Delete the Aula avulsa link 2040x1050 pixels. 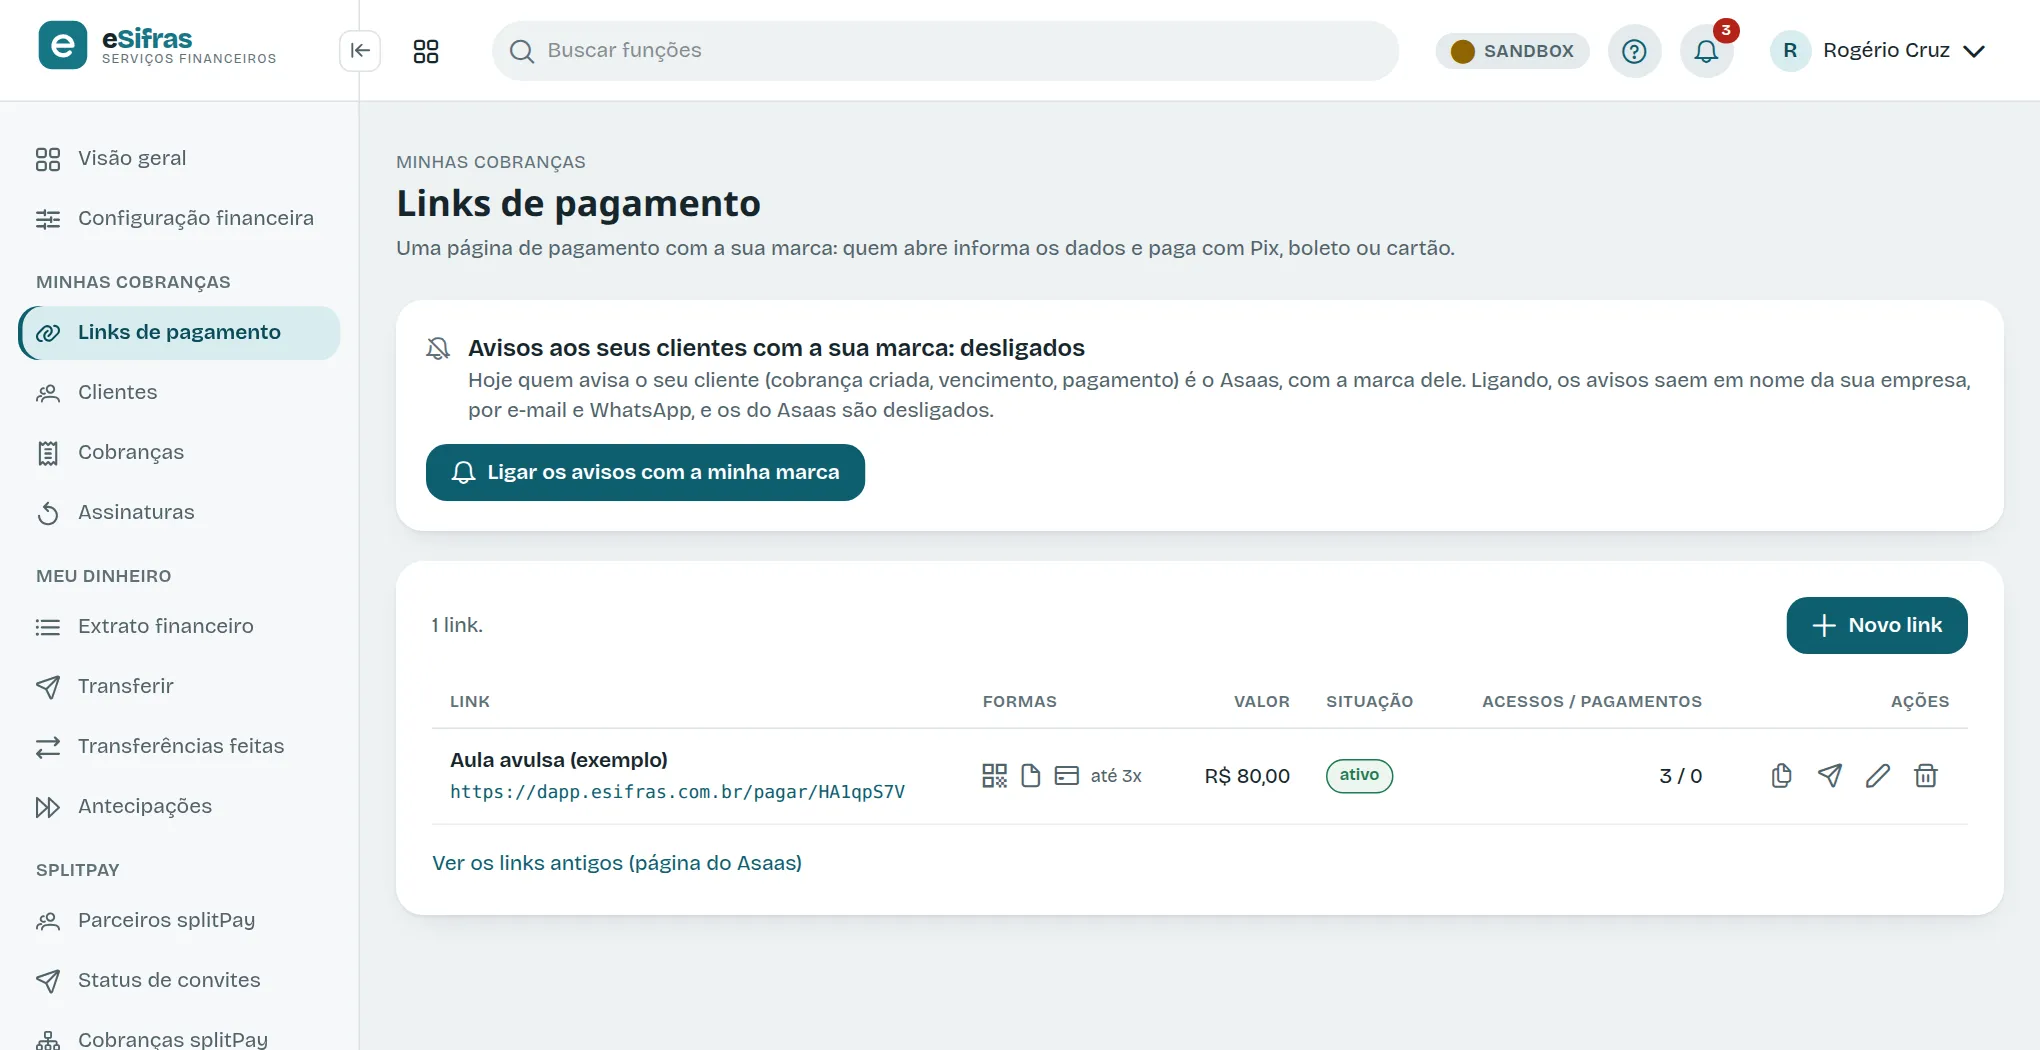click(x=1925, y=776)
